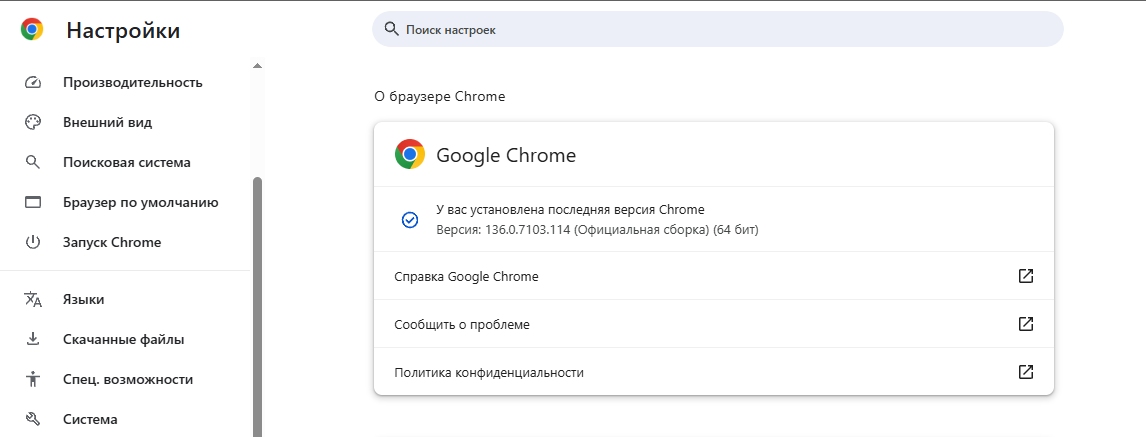Click Report a problem external link icon

1025,324
